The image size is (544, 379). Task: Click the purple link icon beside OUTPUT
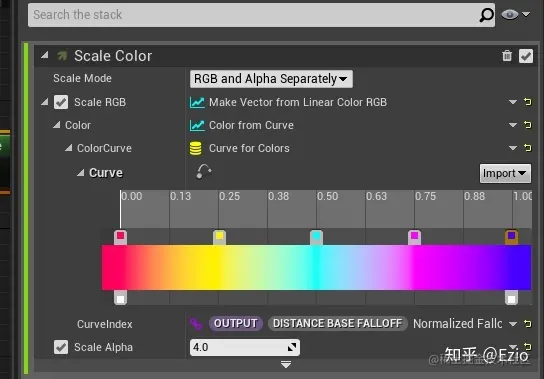click(196, 324)
